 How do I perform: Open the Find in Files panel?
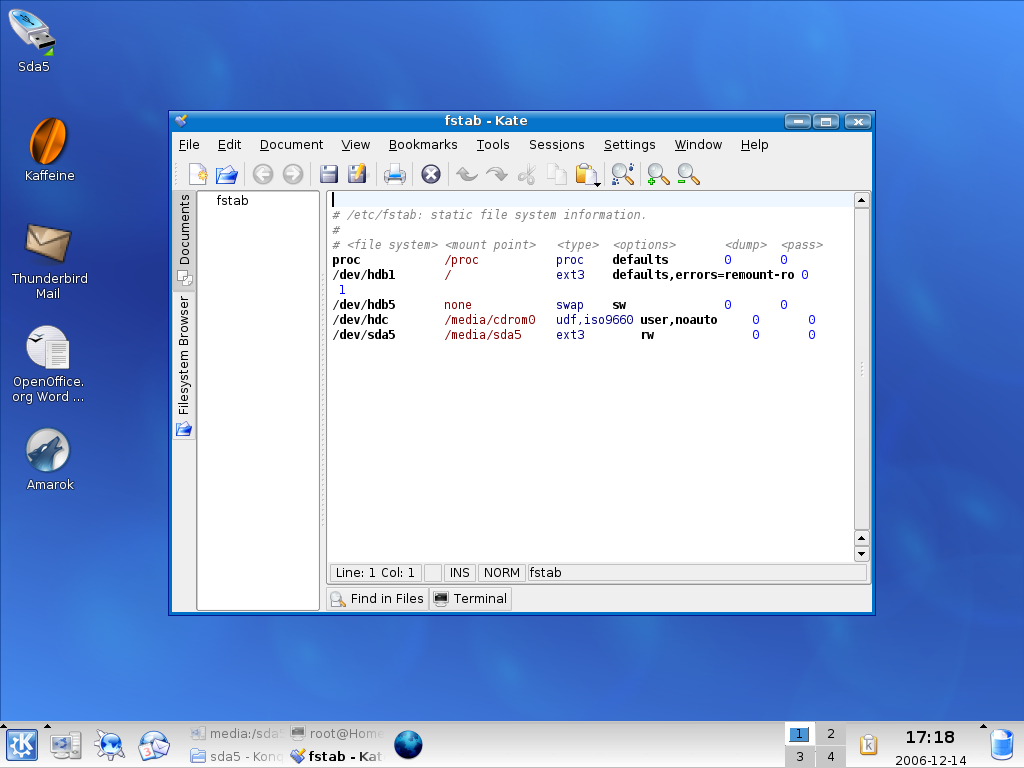point(377,599)
